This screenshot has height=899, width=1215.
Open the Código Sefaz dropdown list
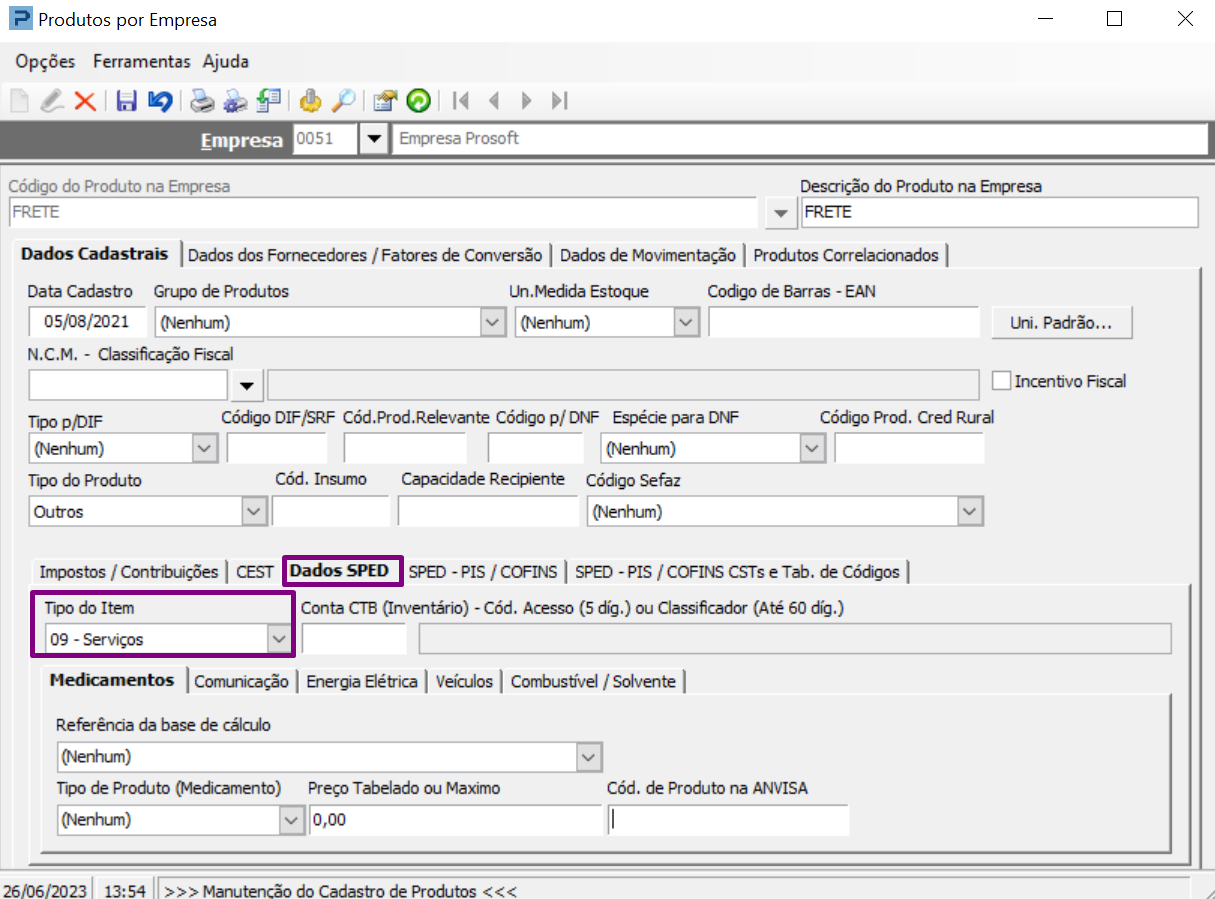968,512
